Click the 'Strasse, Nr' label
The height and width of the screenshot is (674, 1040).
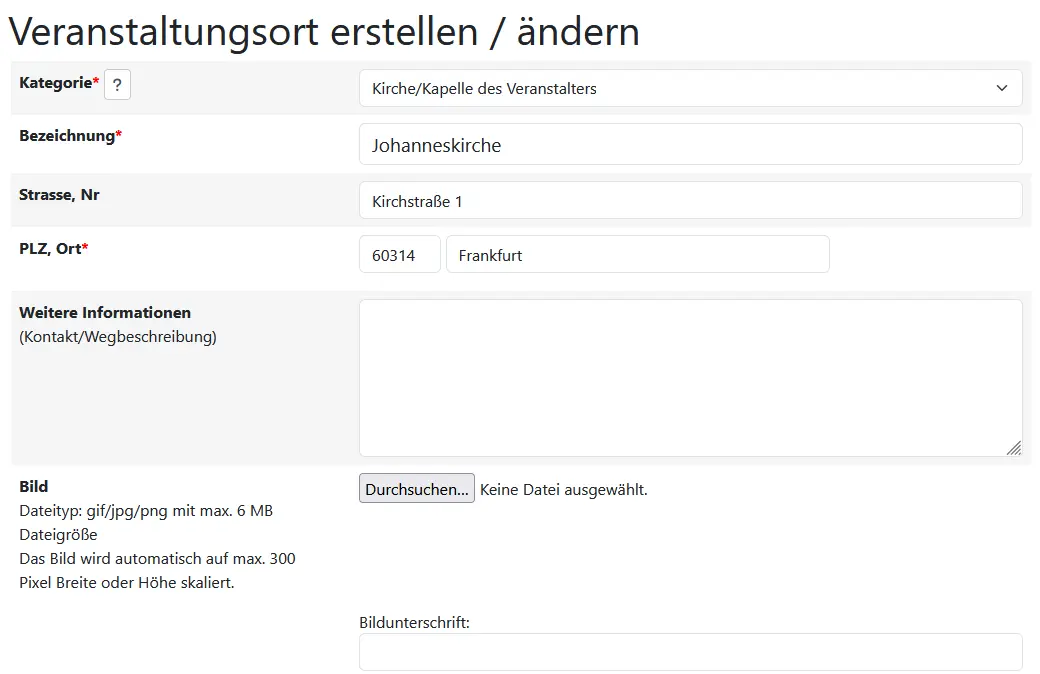59,195
